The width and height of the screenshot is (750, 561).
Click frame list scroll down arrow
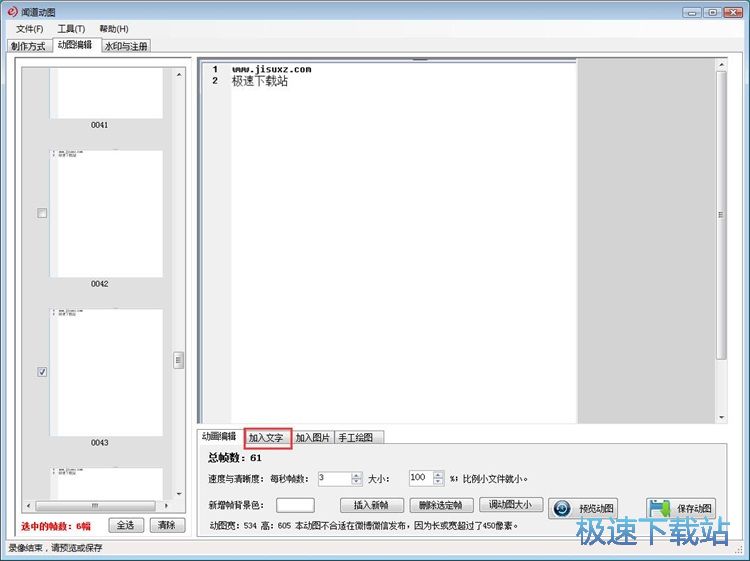click(179, 494)
